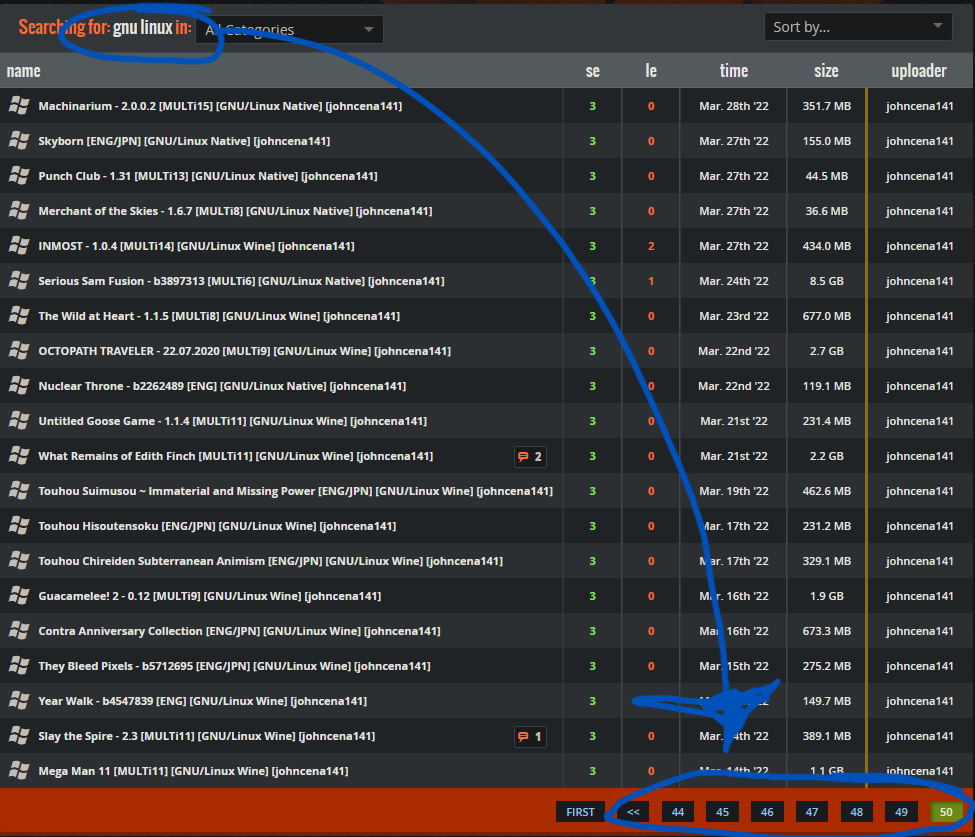The width and height of the screenshot is (975, 837).
Task: Sort results by the uploader column header
Action: click(x=919, y=71)
